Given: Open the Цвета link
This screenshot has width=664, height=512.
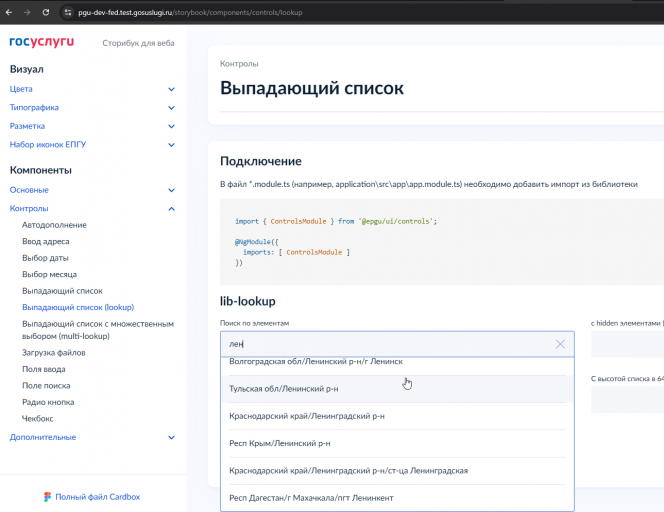Looking at the screenshot, I should tap(21, 89).
